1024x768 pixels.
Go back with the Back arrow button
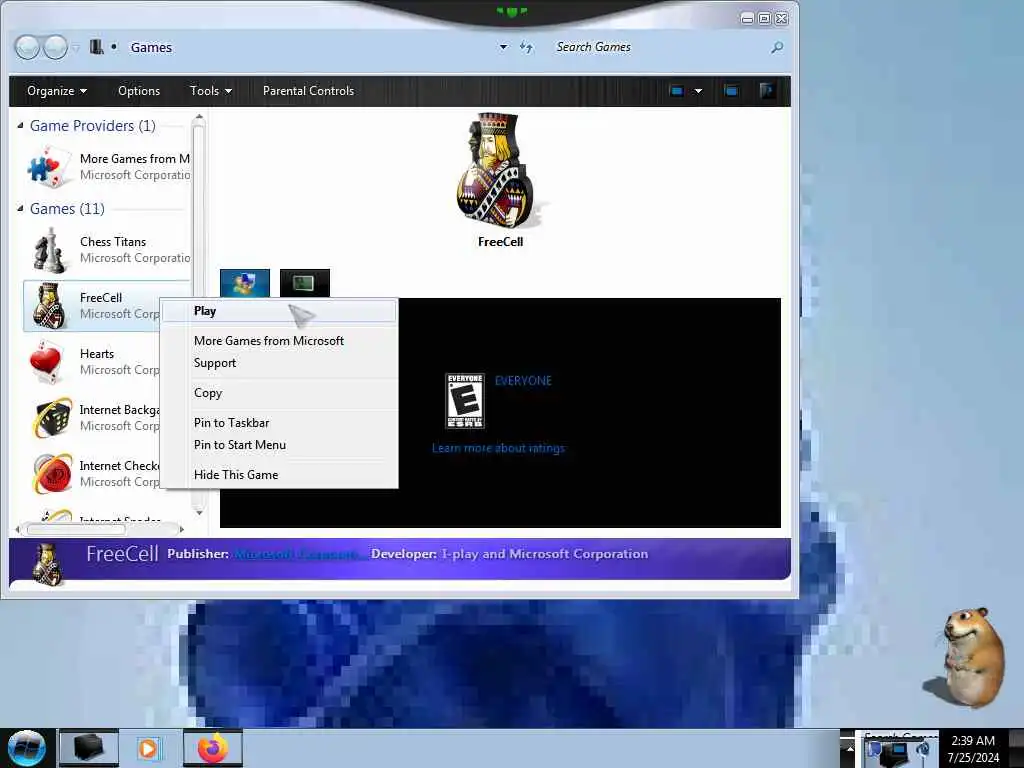(x=27, y=47)
